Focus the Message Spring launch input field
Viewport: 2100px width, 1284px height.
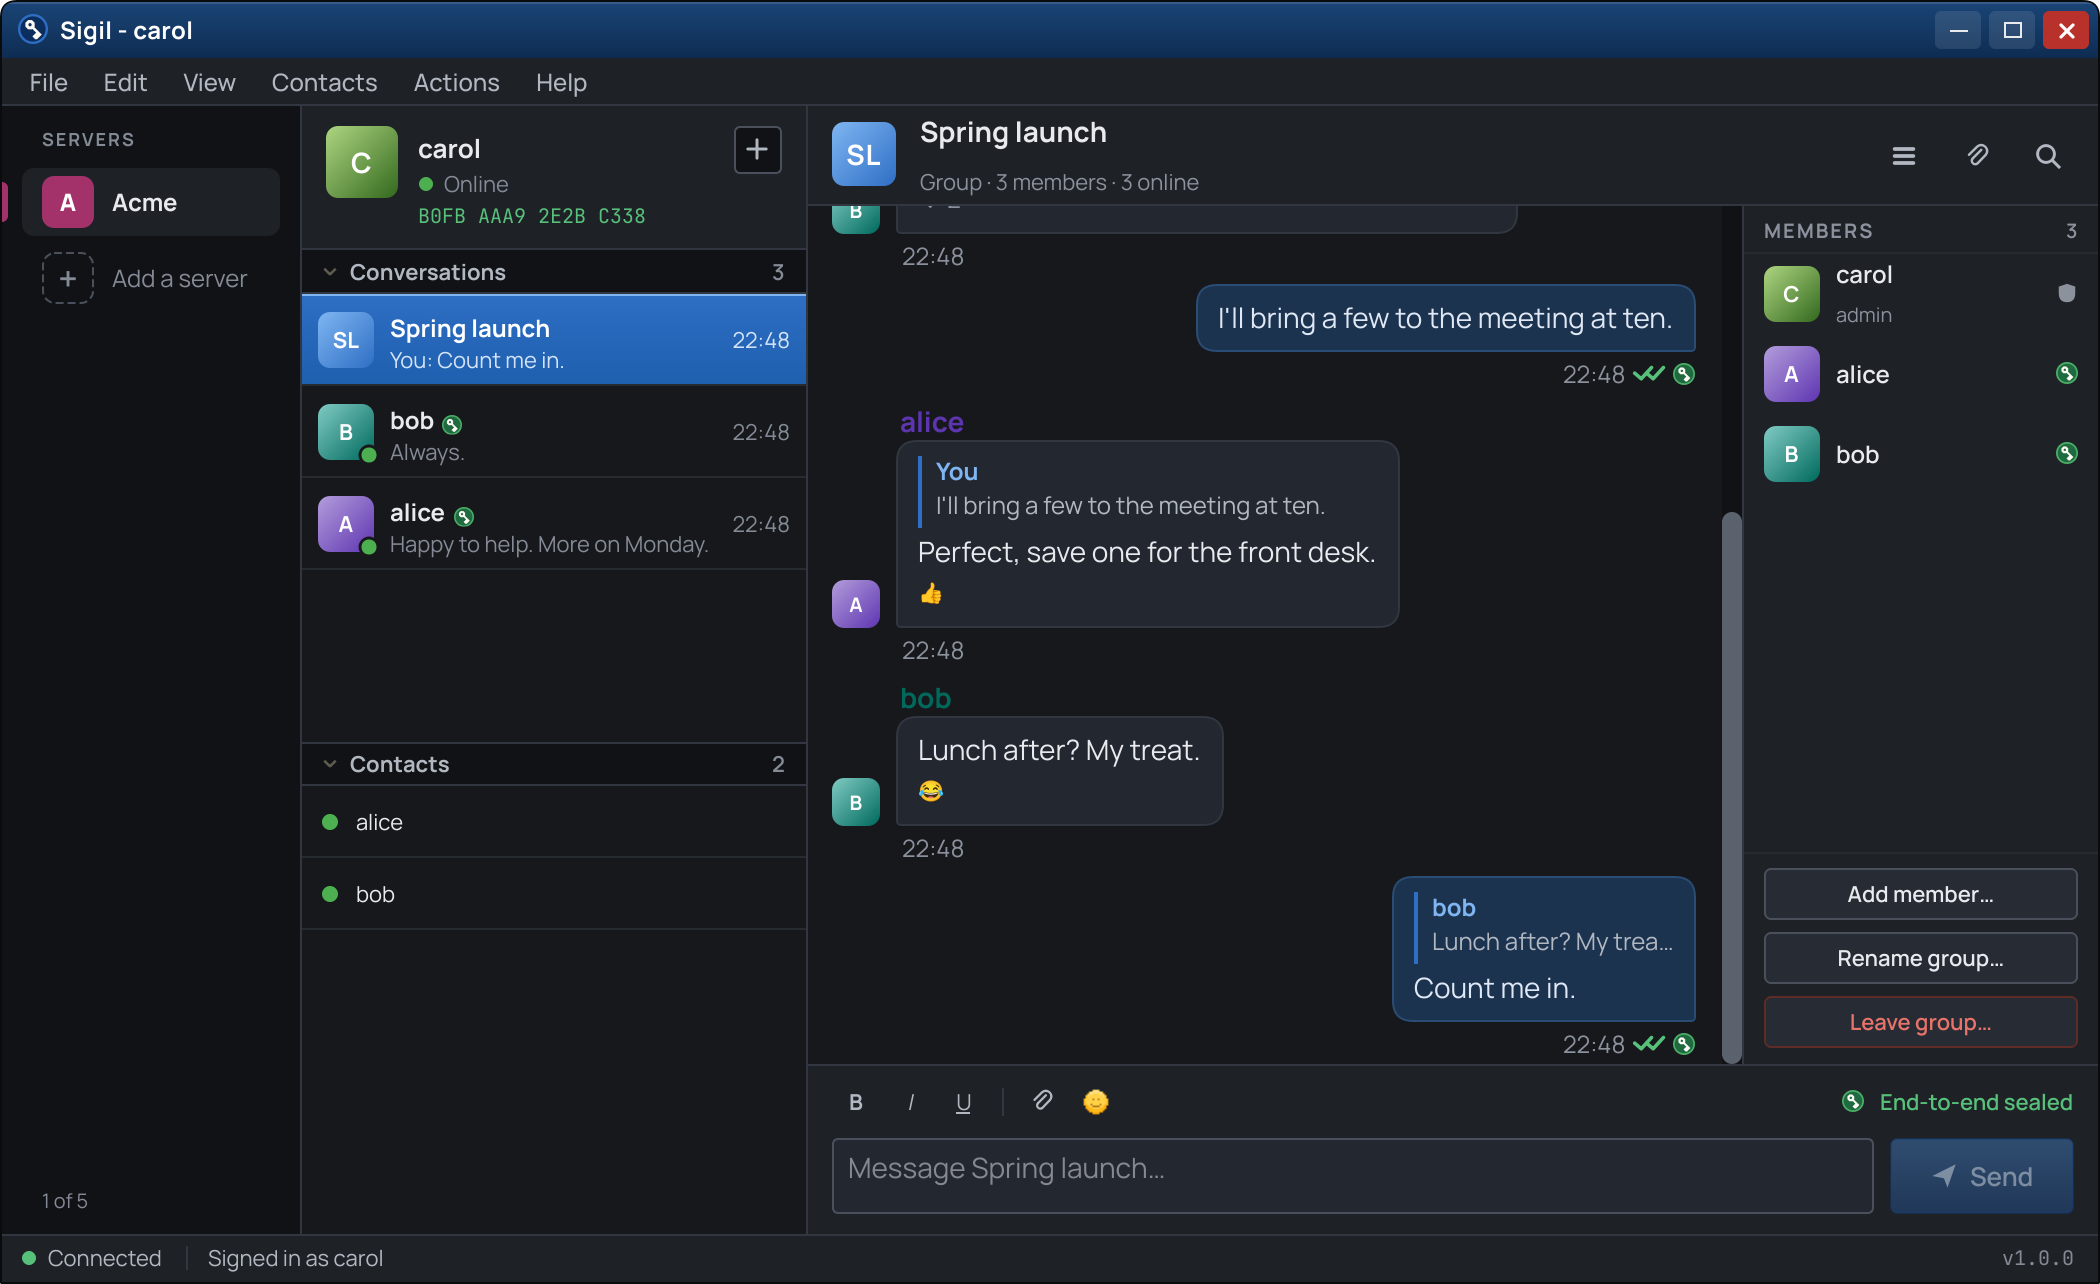tap(1352, 1176)
